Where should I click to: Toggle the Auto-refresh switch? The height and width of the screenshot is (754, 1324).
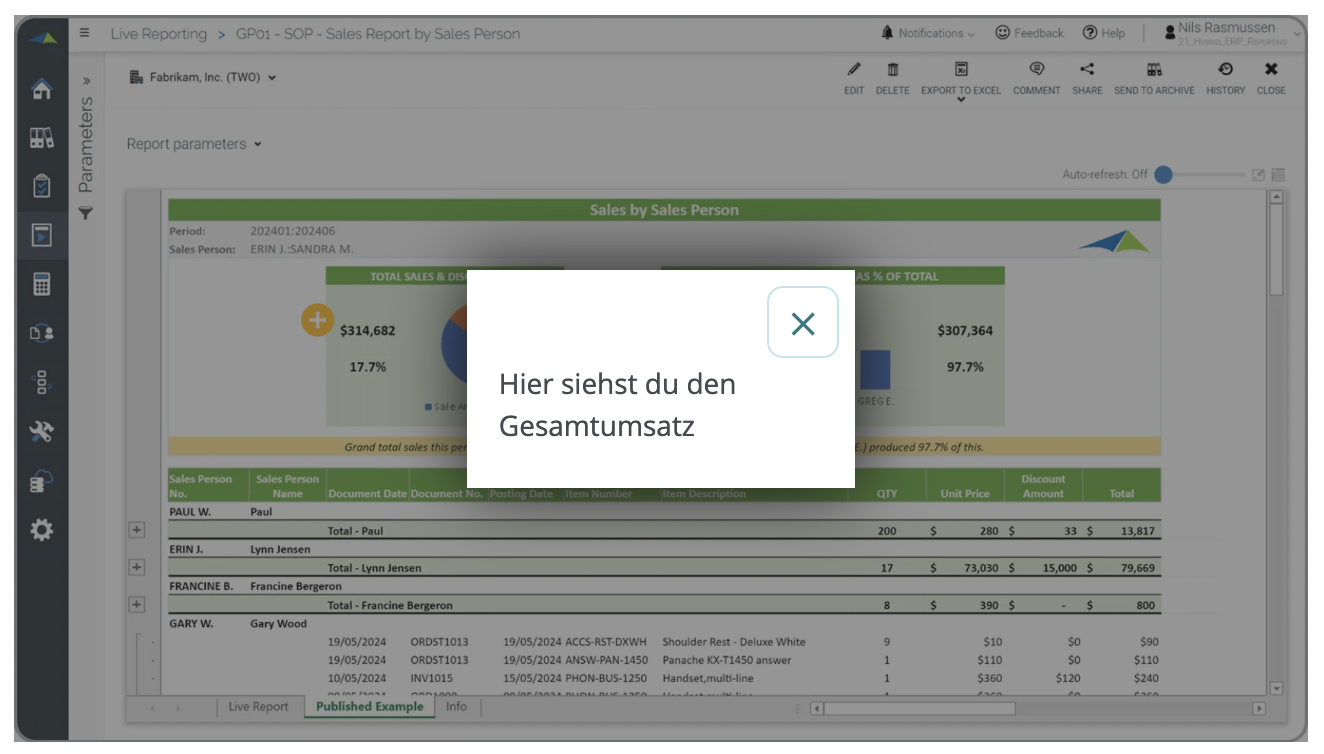(1163, 175)
